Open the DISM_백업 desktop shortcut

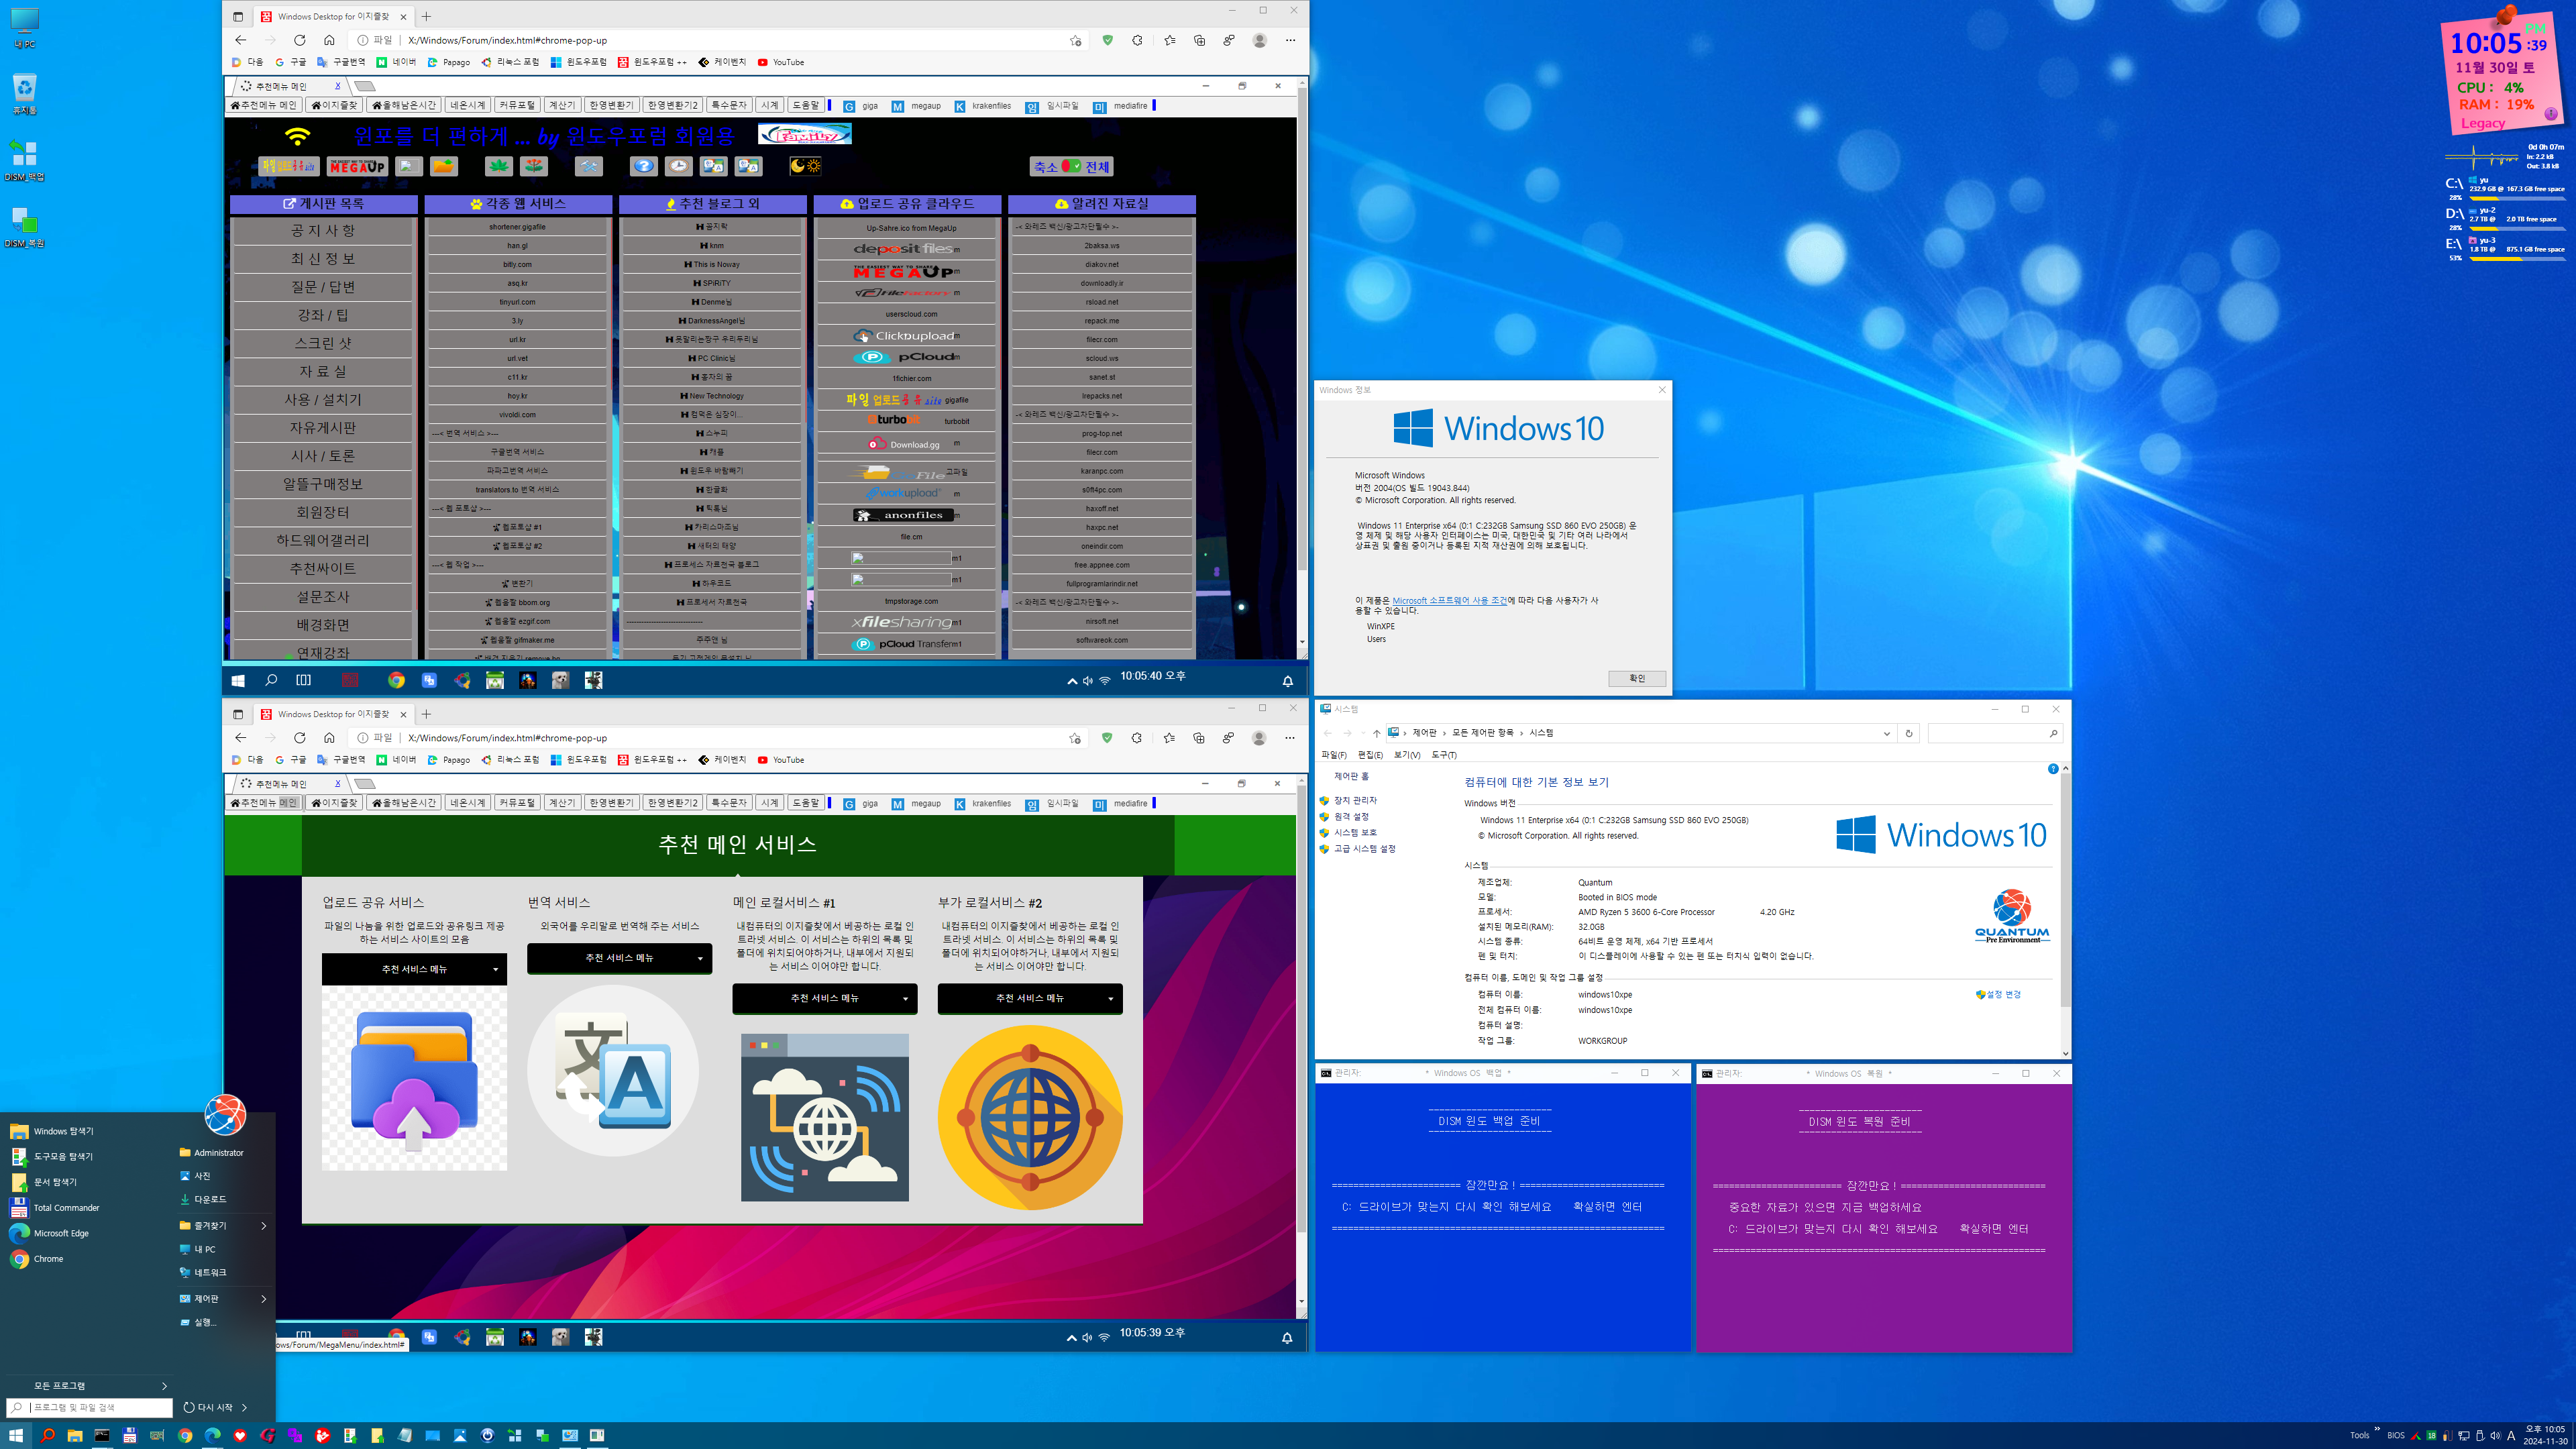(x=24, y=161)
